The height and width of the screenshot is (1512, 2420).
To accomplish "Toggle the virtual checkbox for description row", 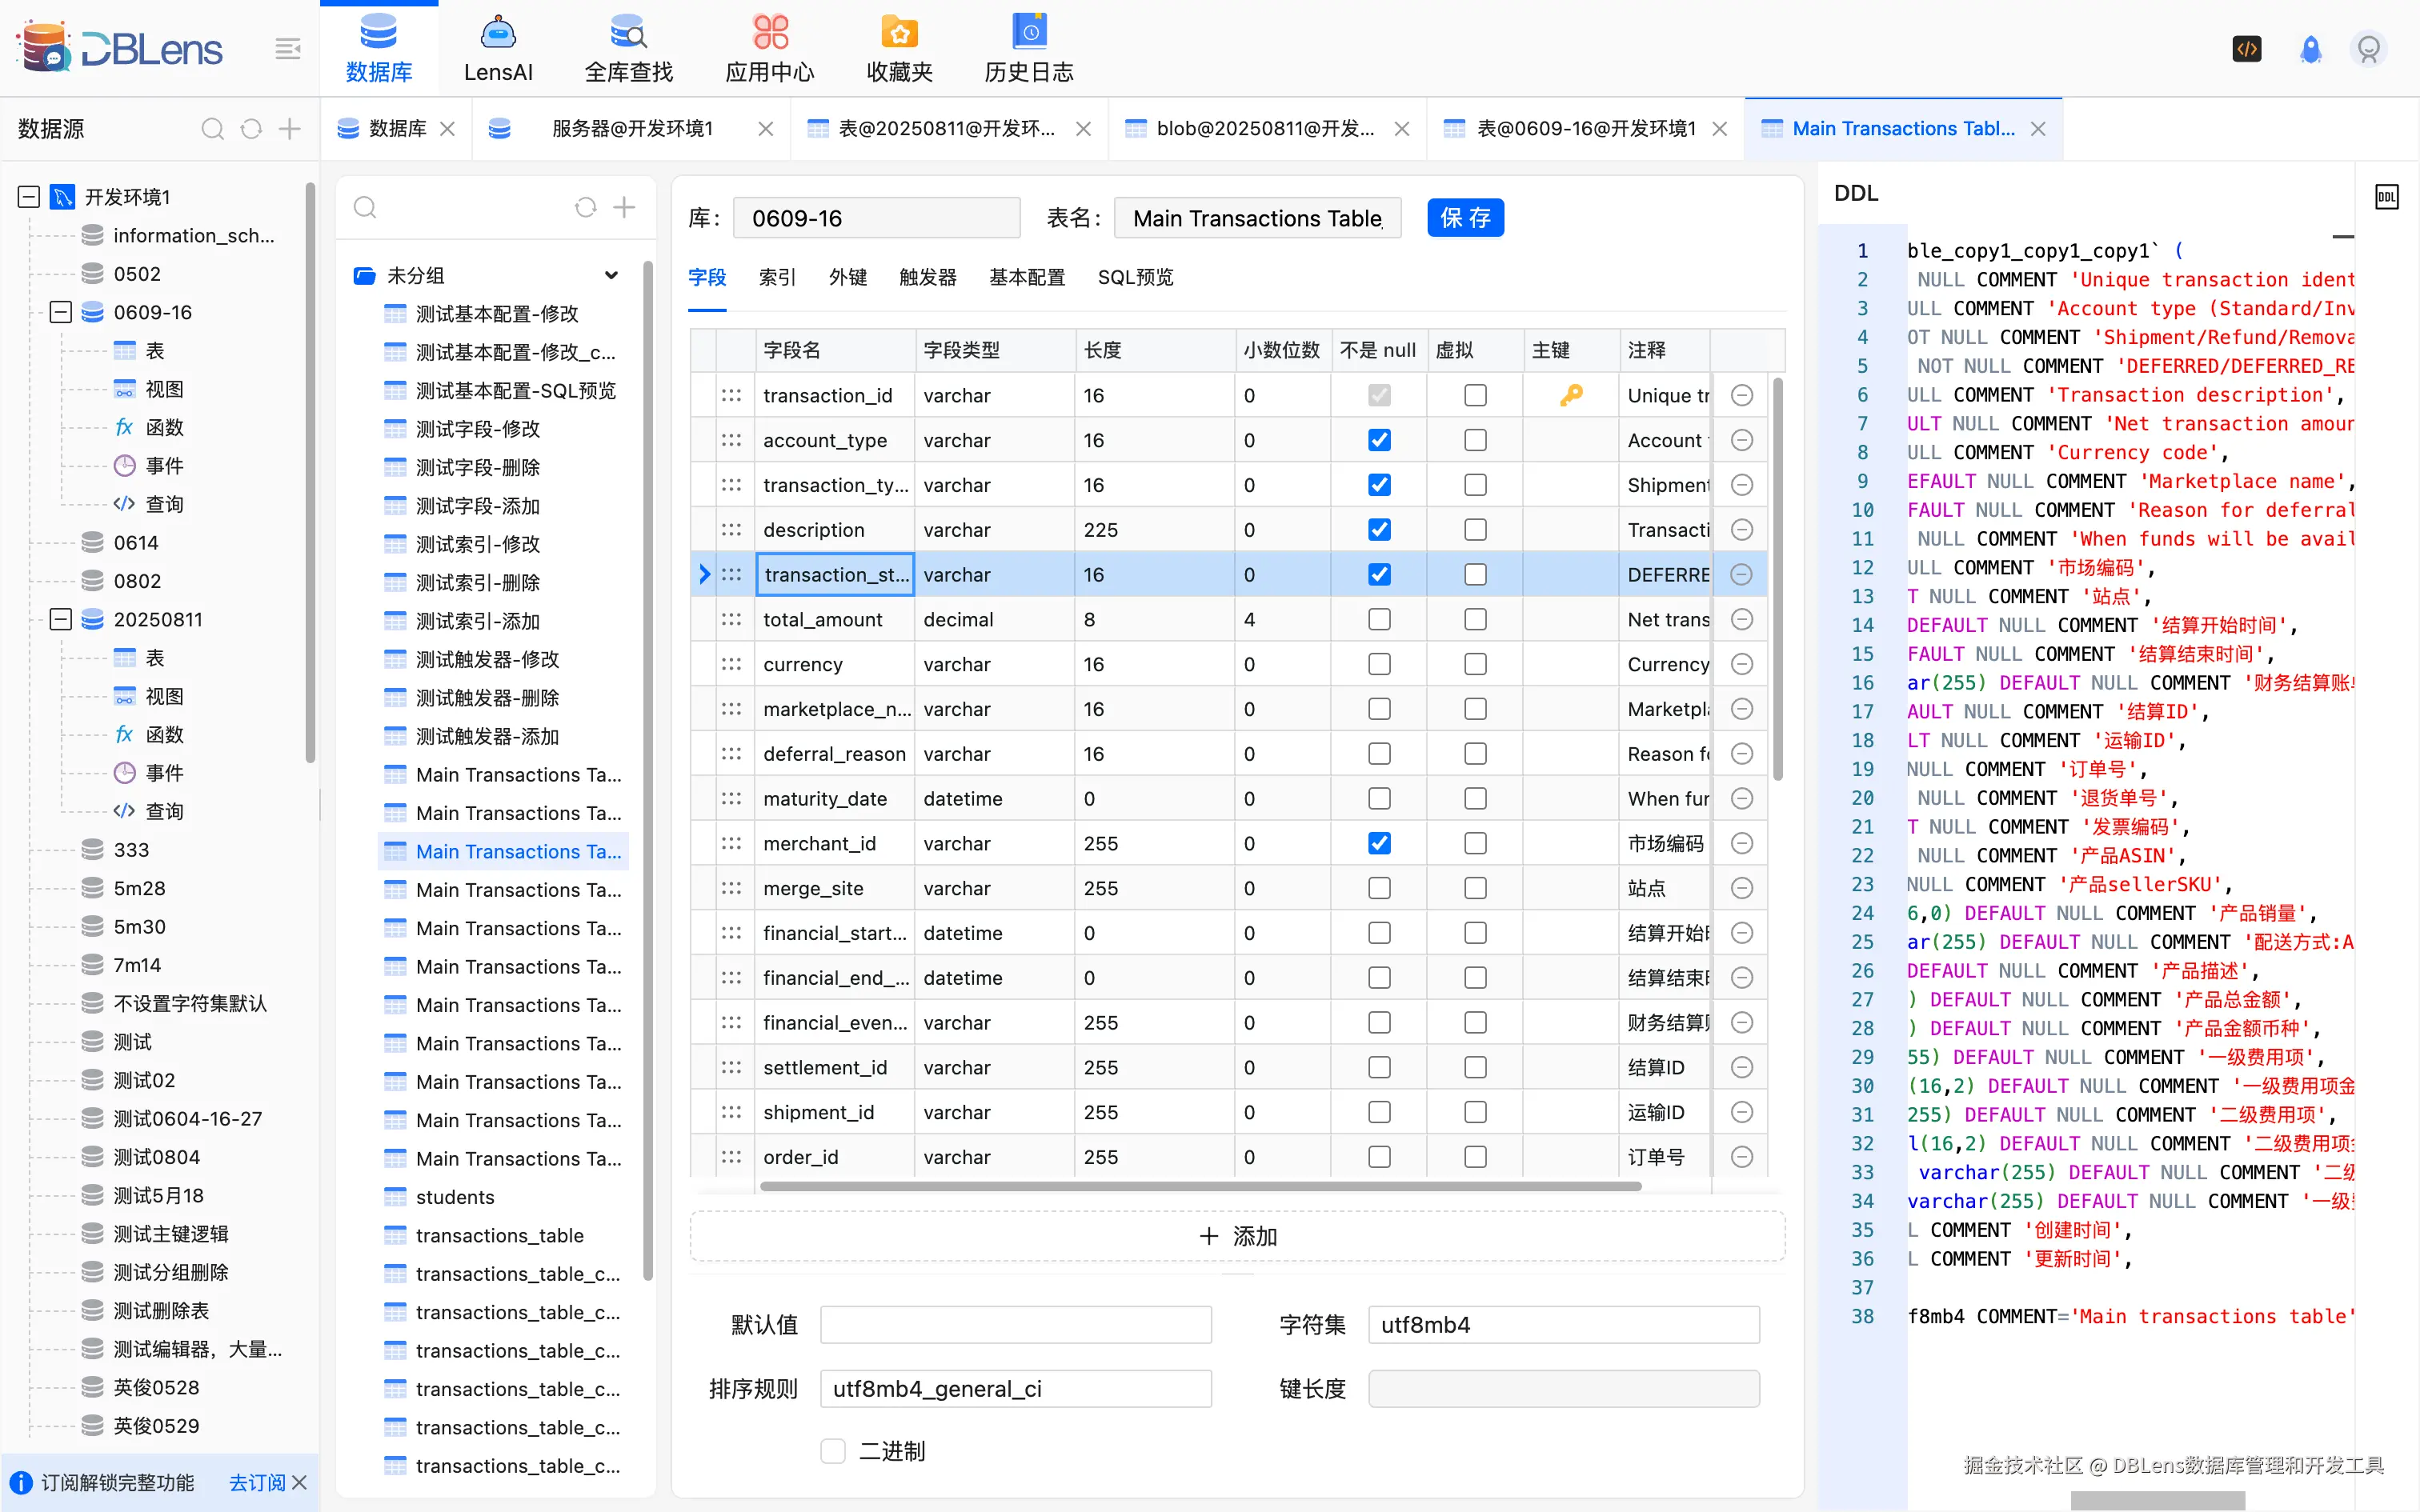I will 1475,530.
